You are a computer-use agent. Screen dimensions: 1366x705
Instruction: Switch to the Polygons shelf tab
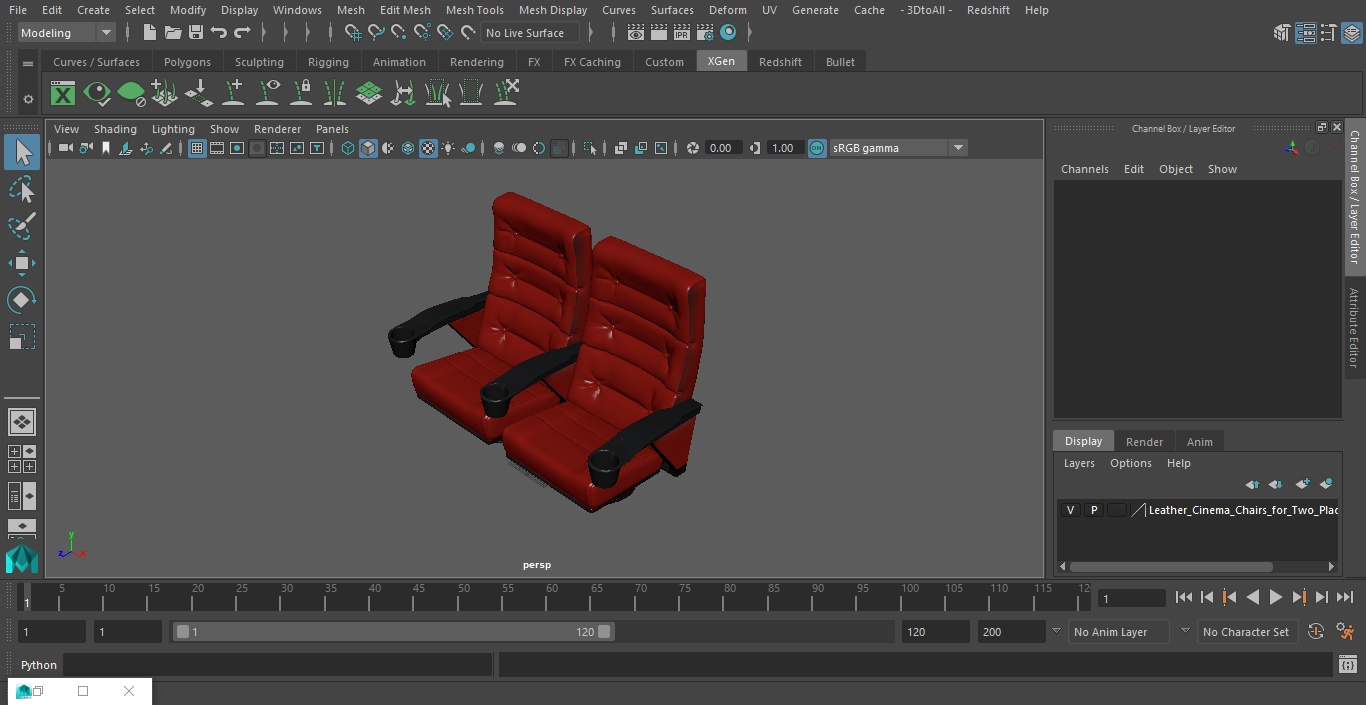(x=187, y=62)
